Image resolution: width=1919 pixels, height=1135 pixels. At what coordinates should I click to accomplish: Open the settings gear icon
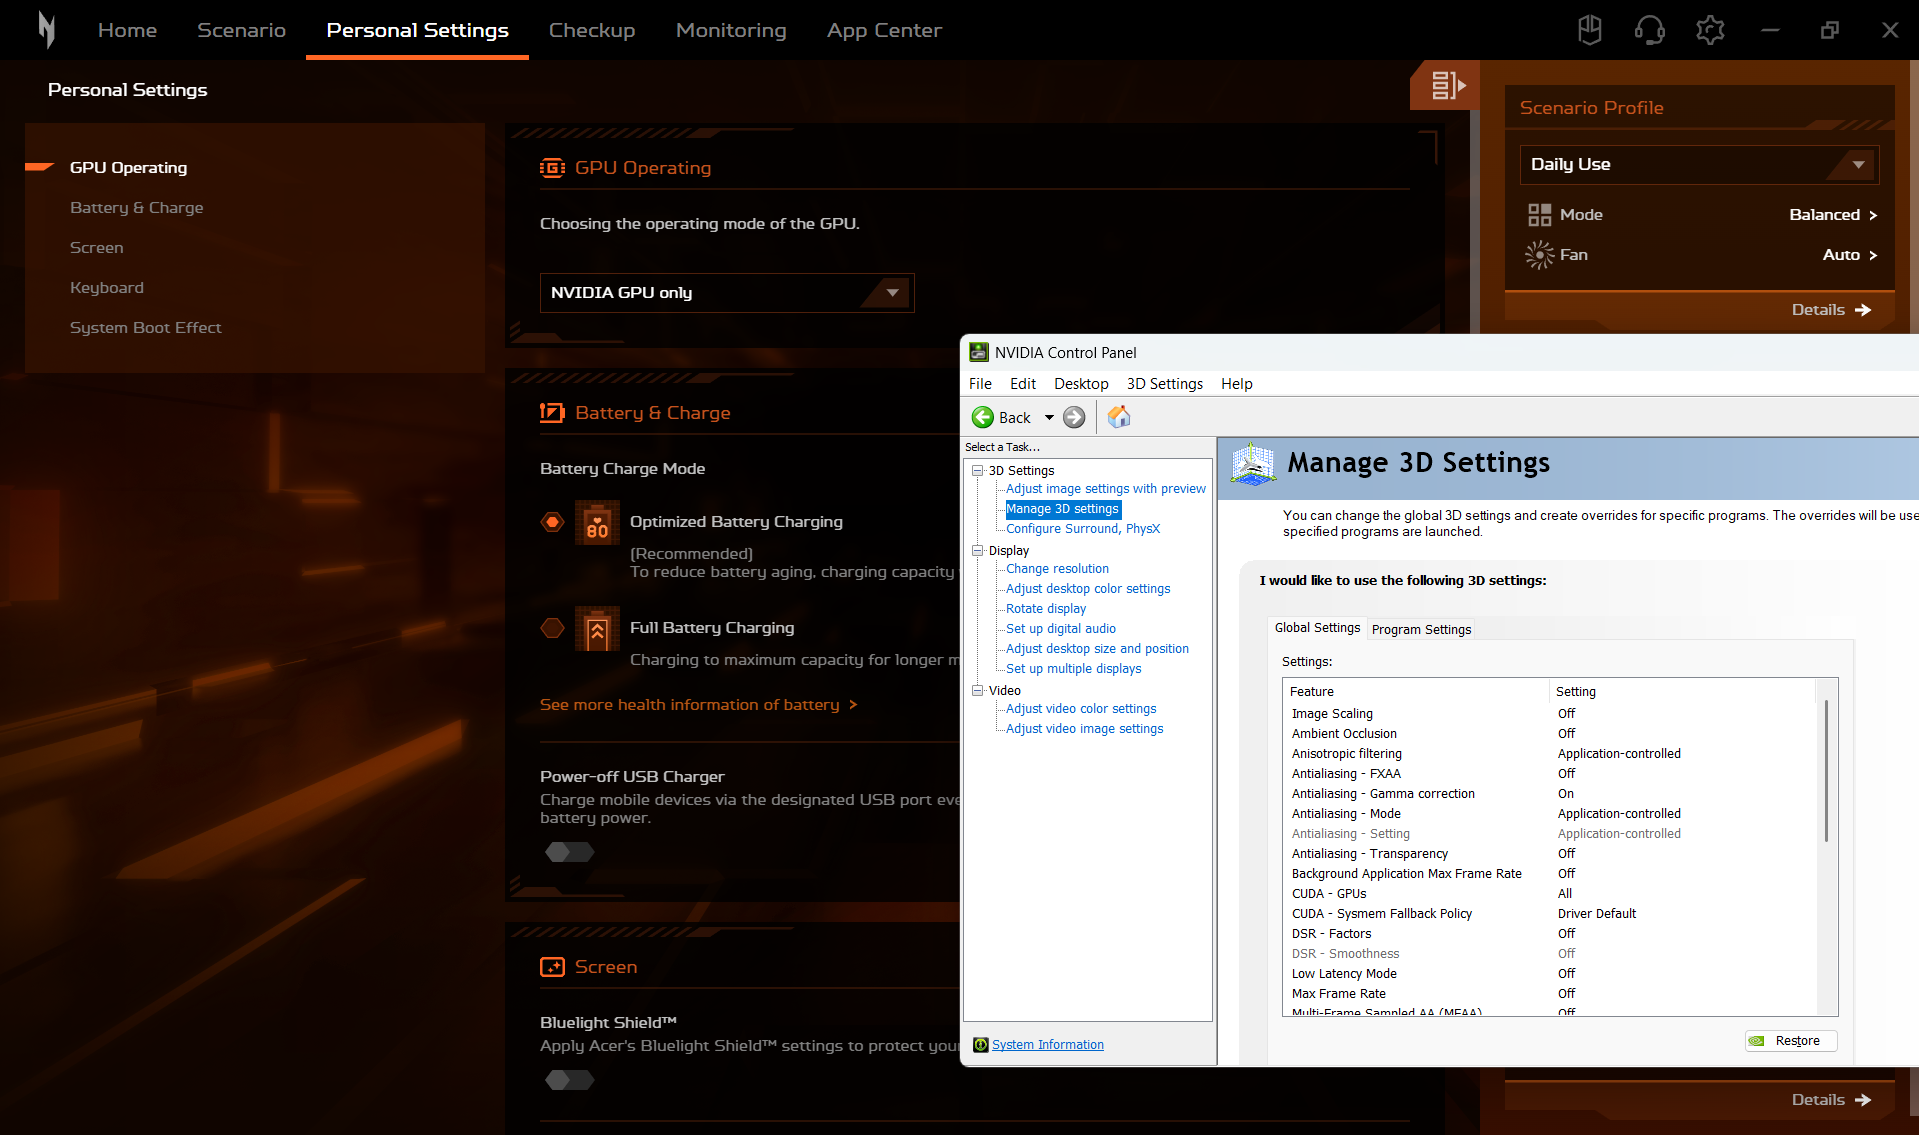[1710, 30]
